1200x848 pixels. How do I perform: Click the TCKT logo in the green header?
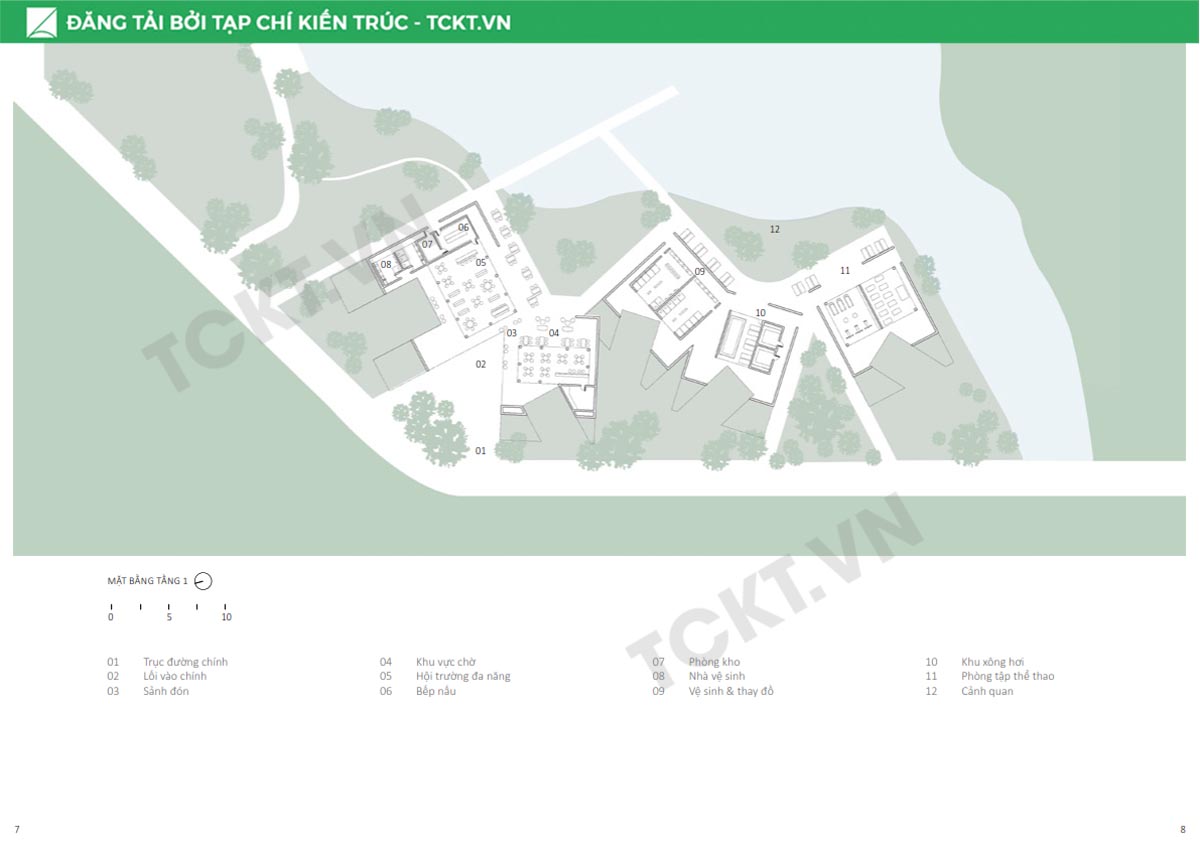(x=43, y=22)
